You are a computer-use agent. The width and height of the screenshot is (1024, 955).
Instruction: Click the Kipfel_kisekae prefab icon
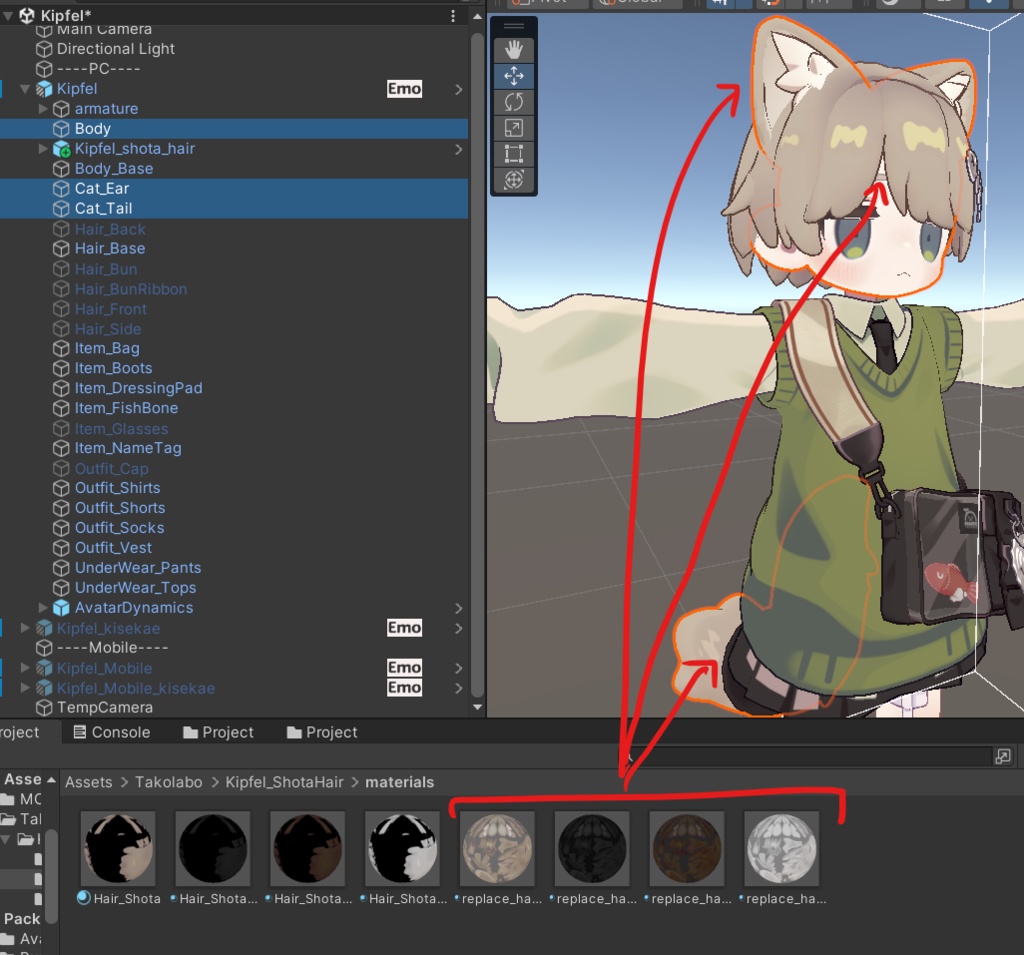(44, 628)
